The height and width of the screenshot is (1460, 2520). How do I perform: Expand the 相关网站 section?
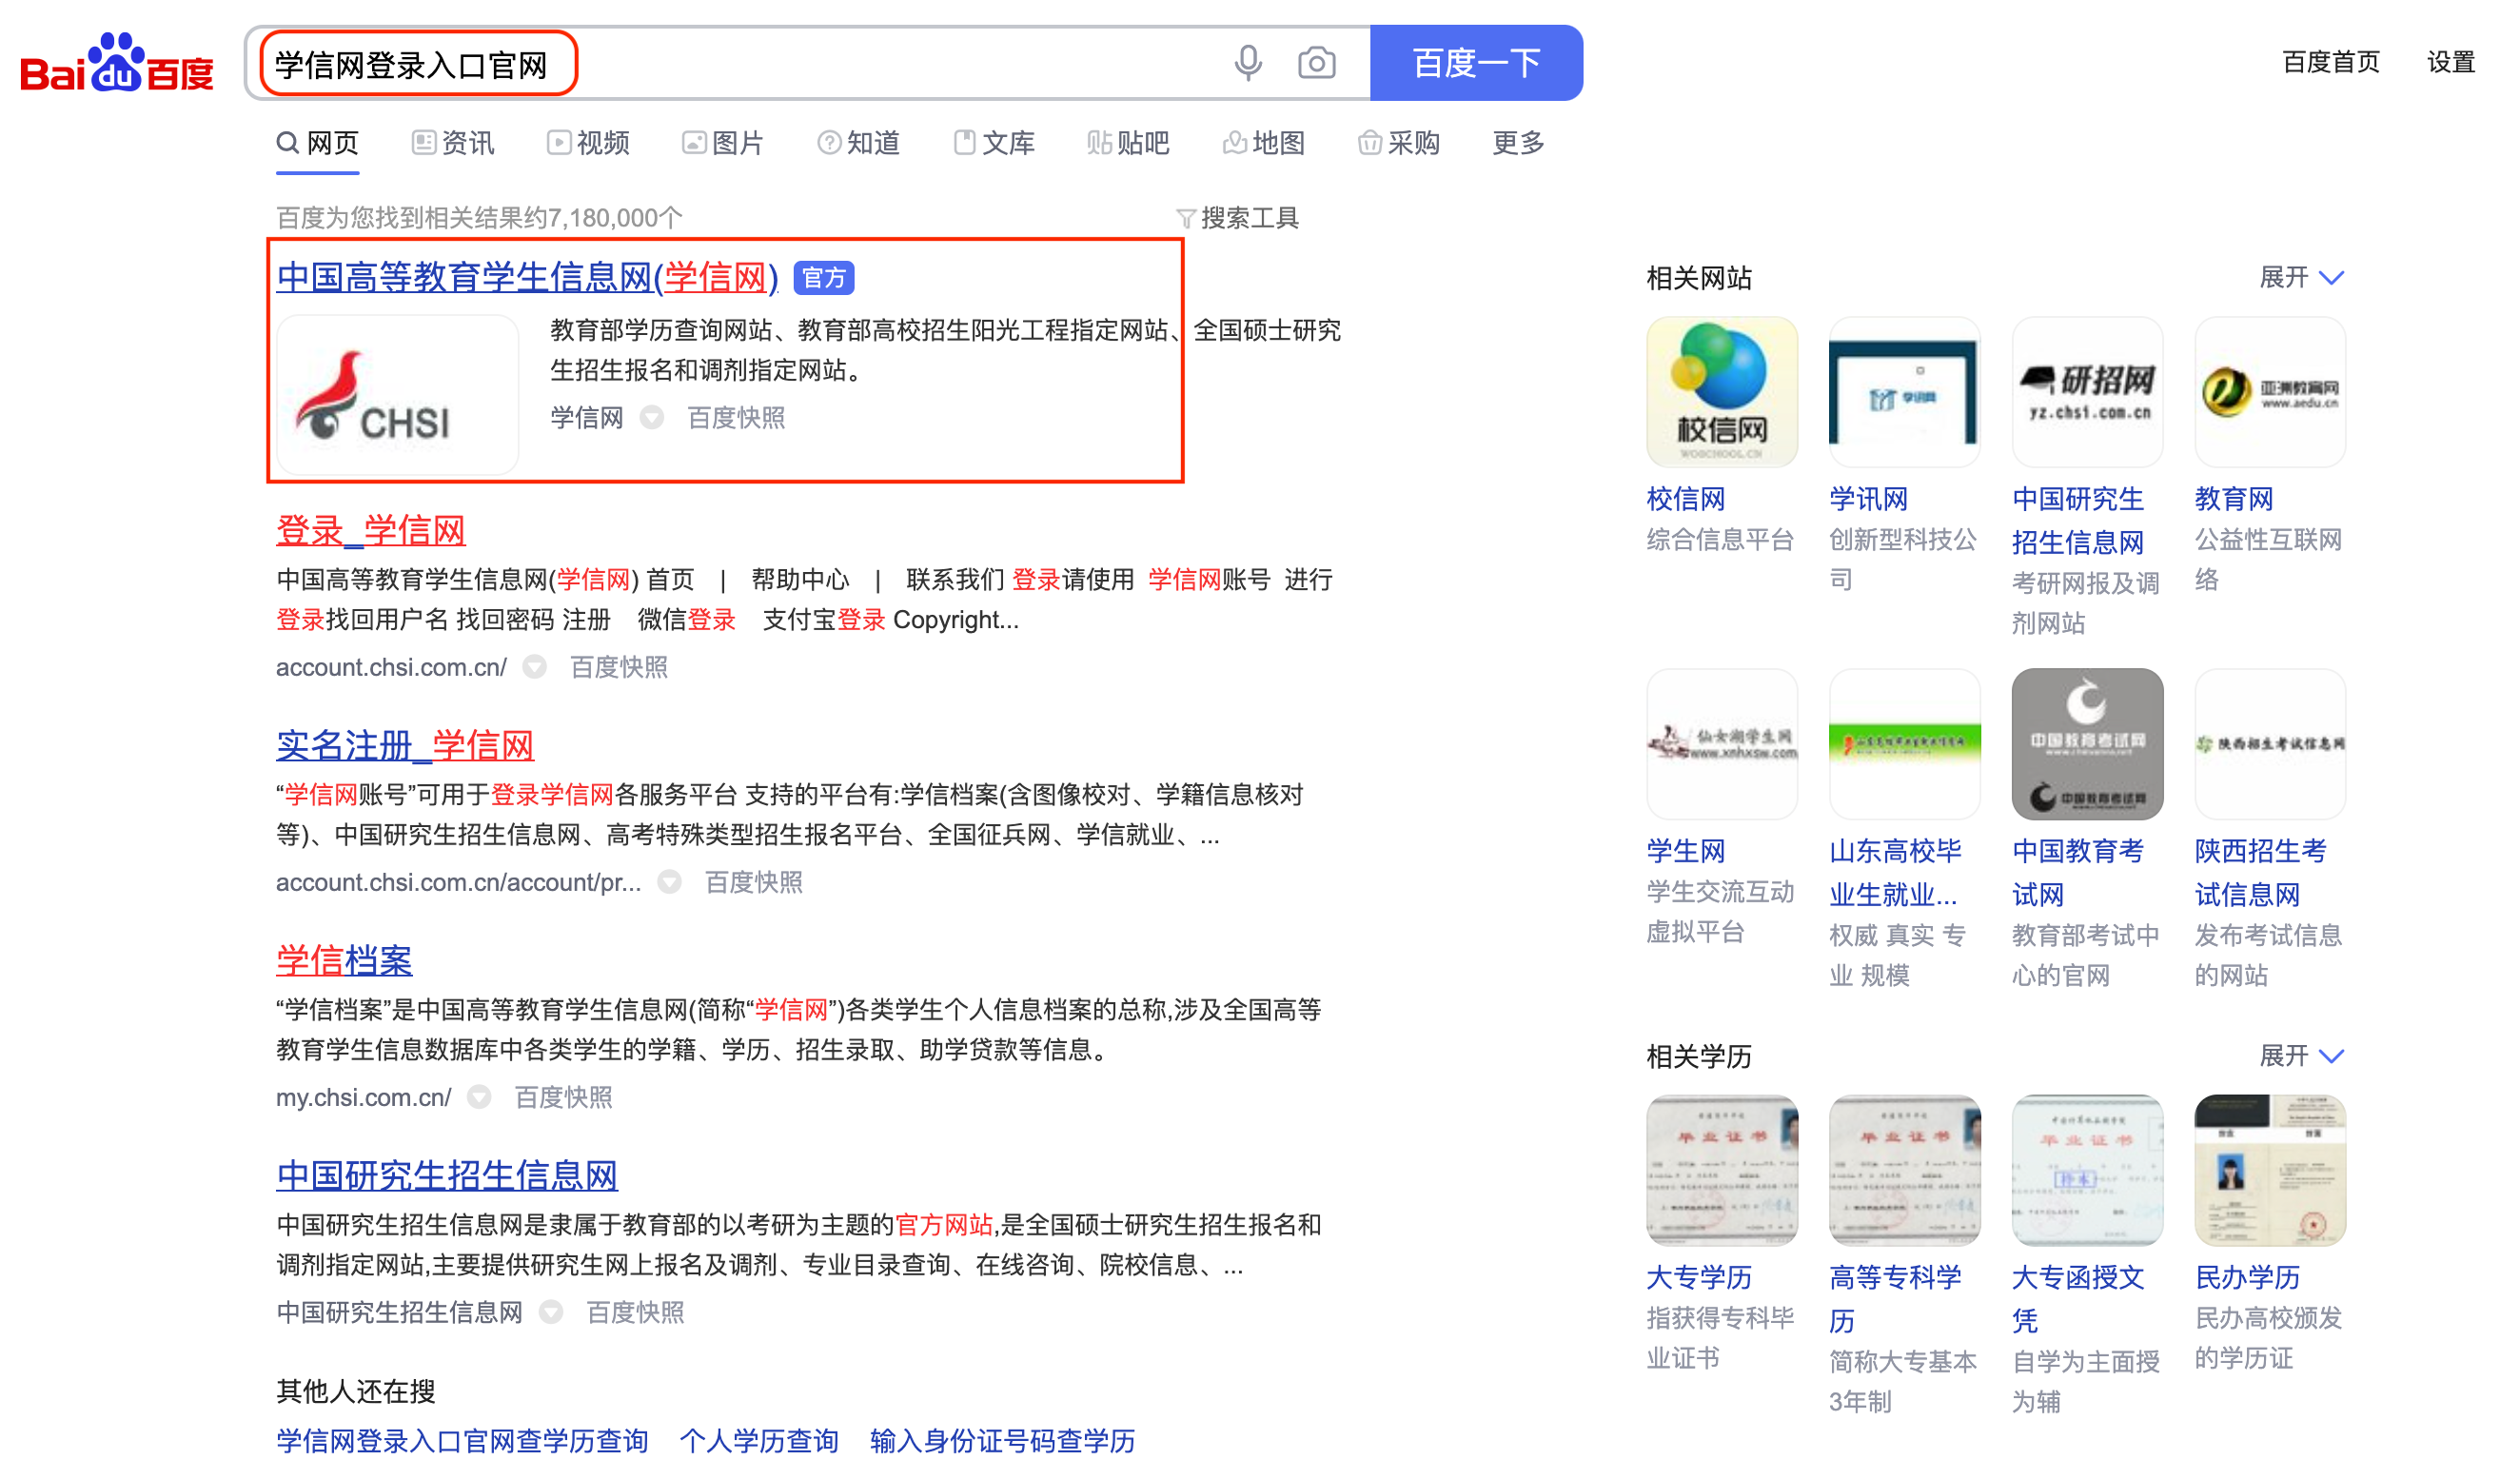[2301, 277]
